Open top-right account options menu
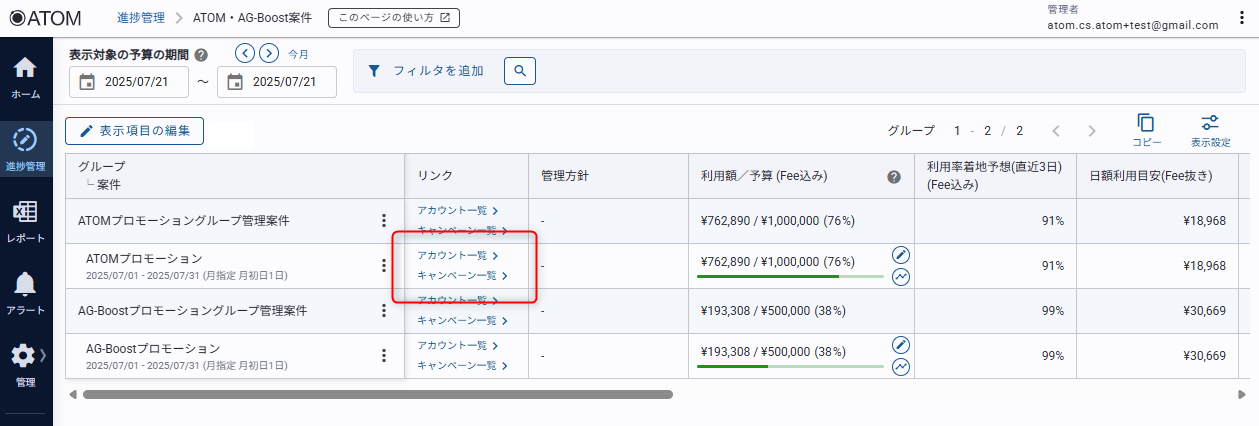This screenshot has height=426, width=1259. point(1242,18)
